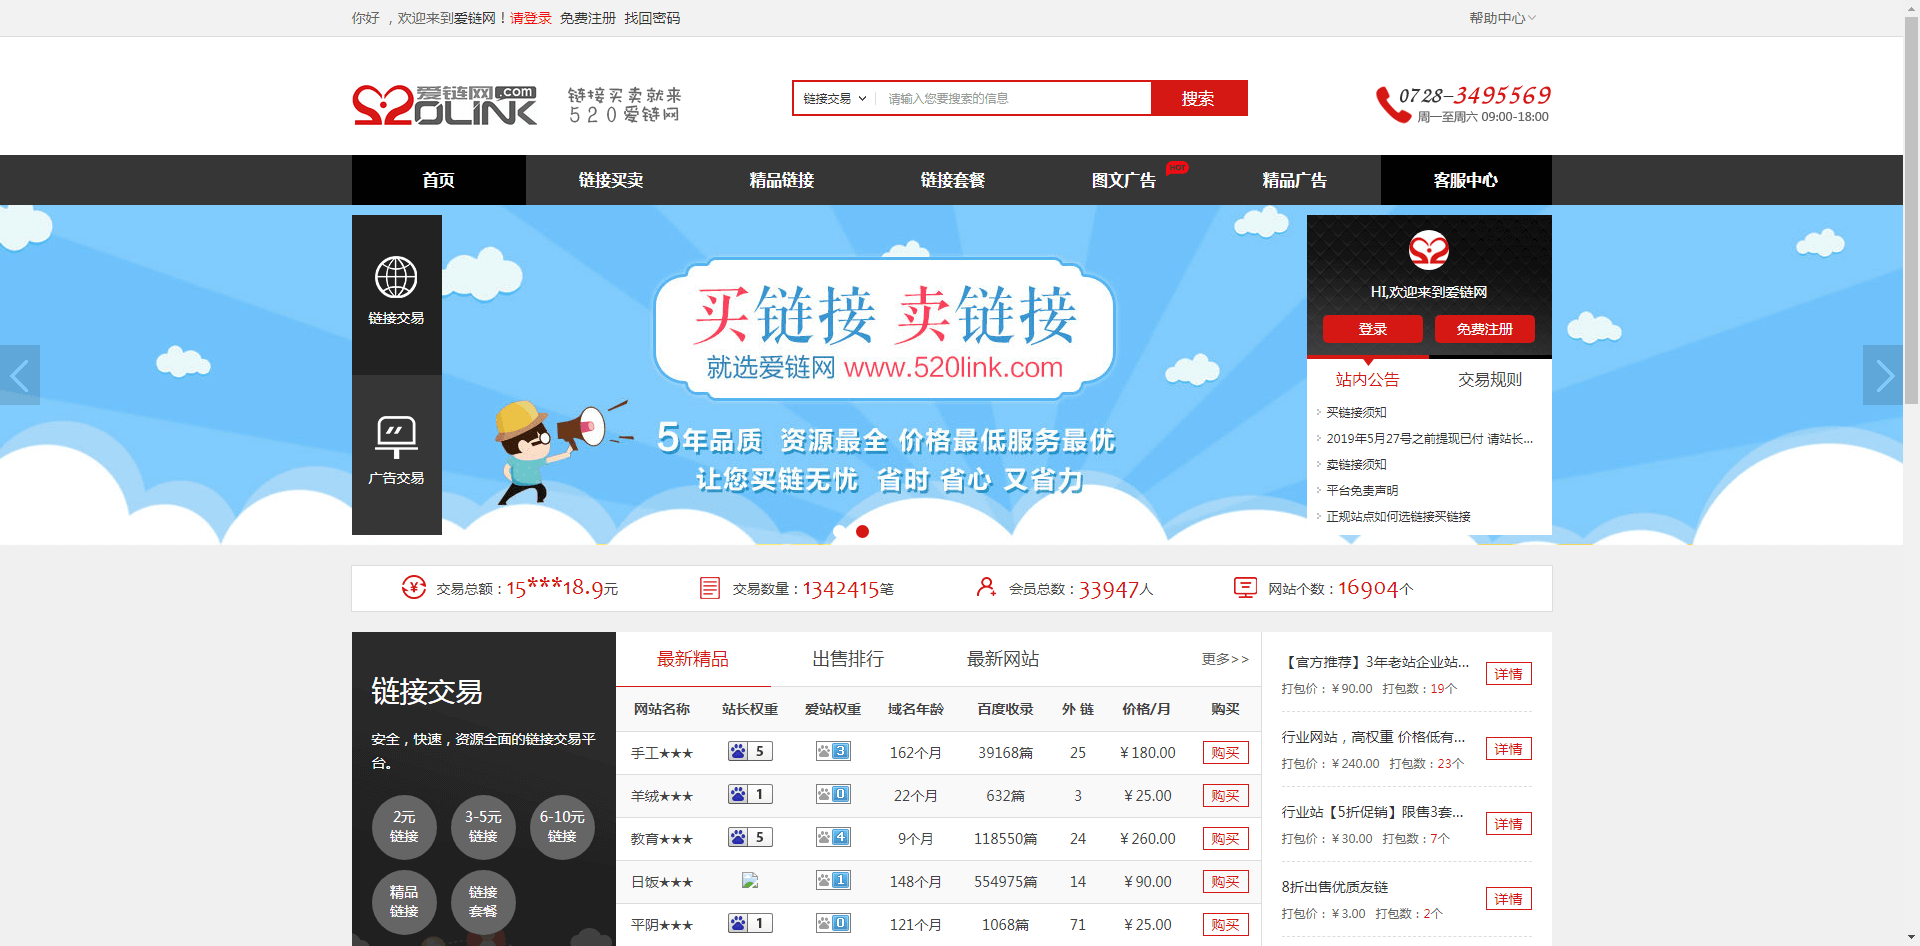
Task: Expand 更多>> in the links table
Action: [x=1224, y=659]
